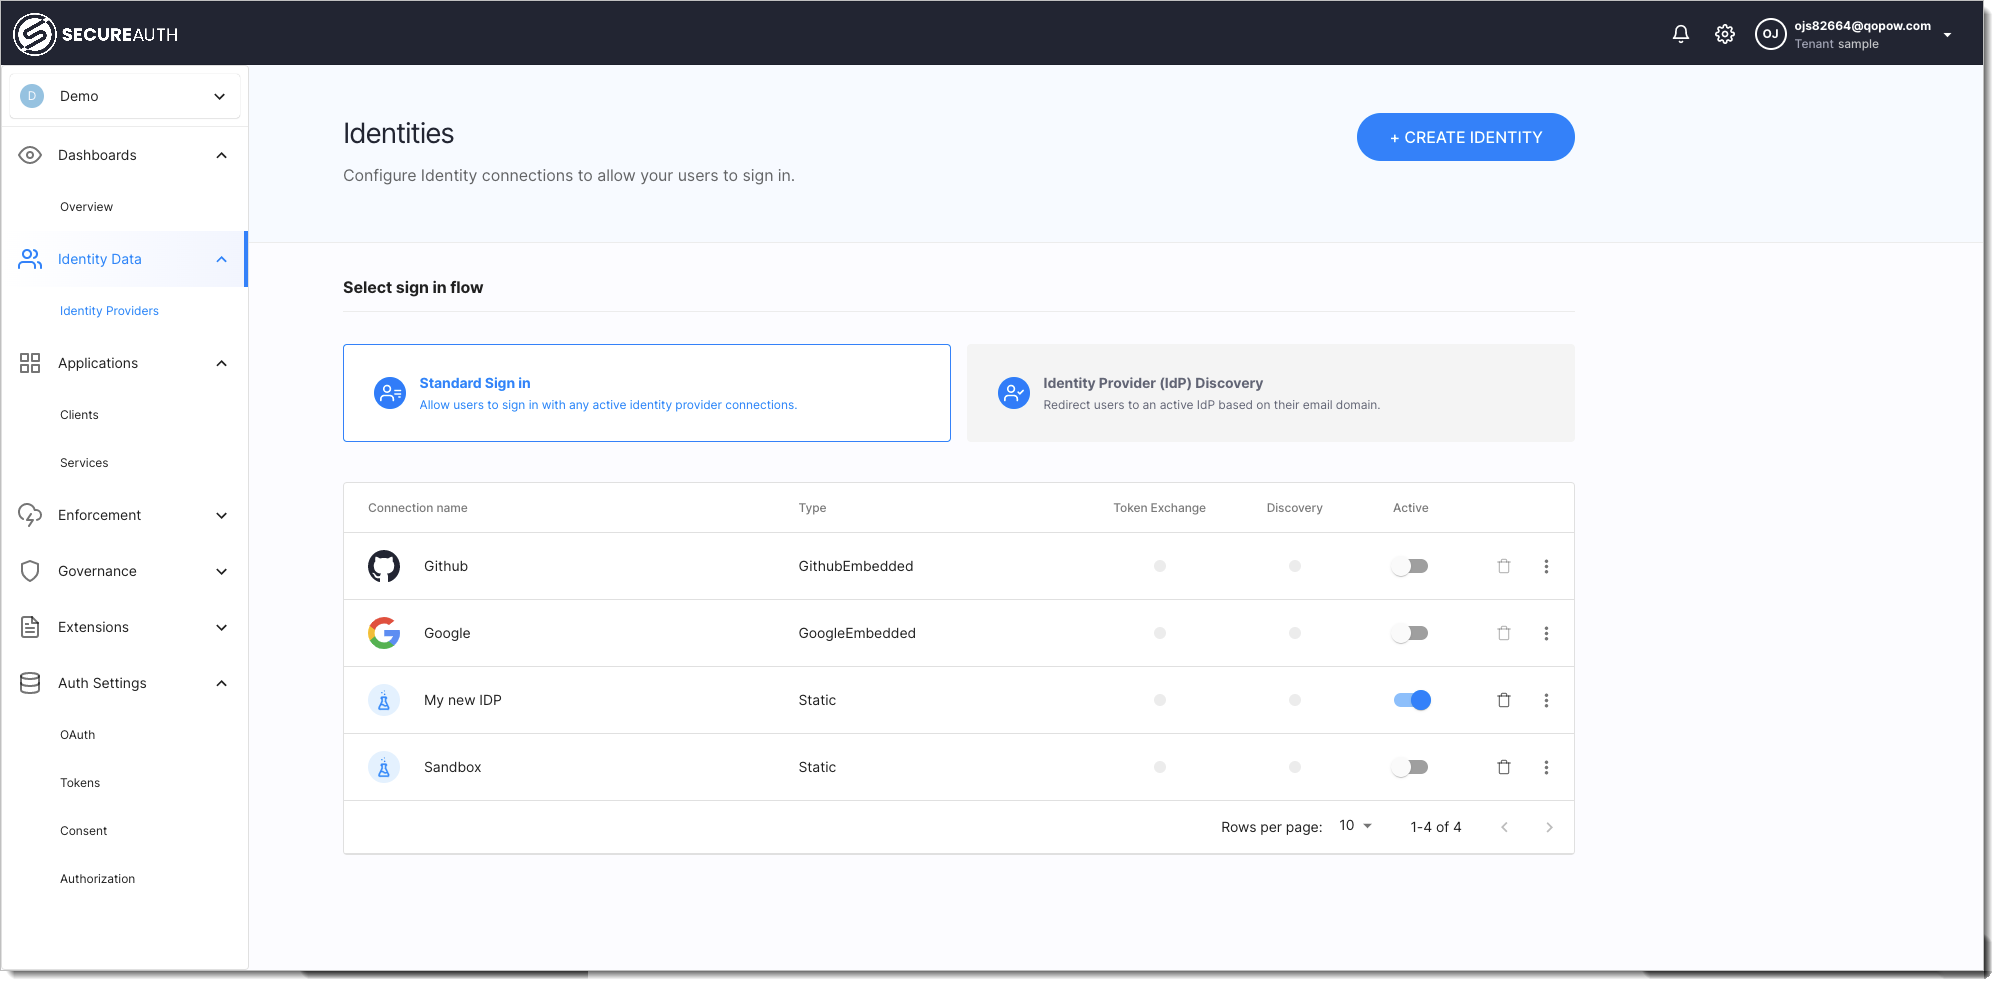Open the Google connection name
The width and height of the screenshot is (1999, 986).
click(447, 633)
